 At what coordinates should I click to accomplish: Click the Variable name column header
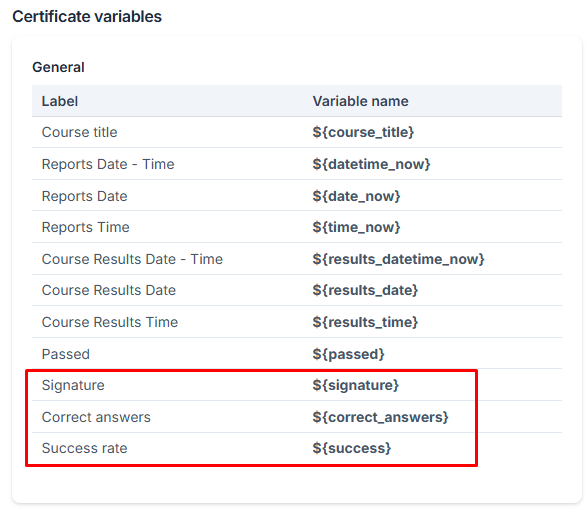click(360, 101)
